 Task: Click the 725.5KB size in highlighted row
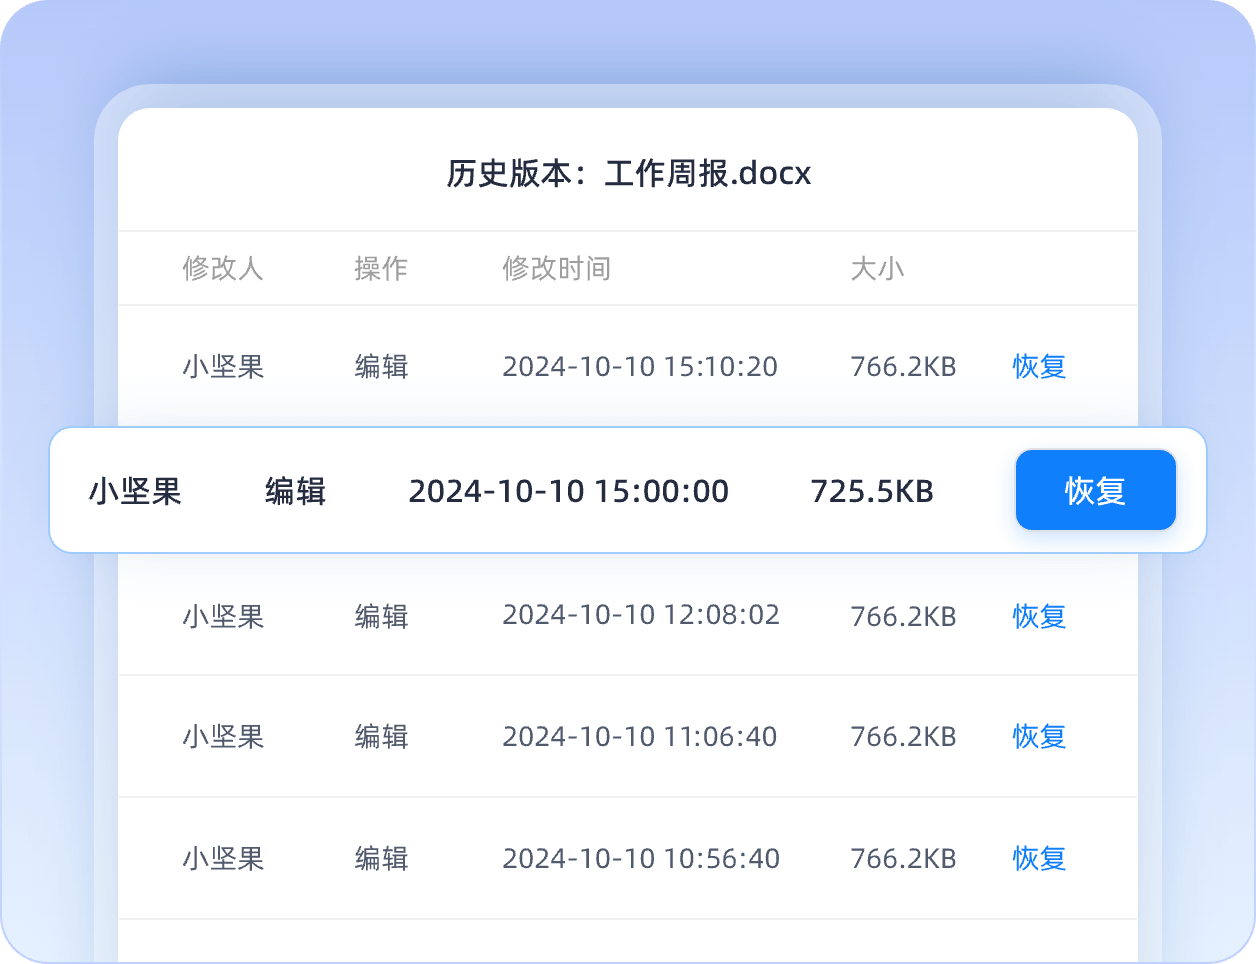pos(871,491)
